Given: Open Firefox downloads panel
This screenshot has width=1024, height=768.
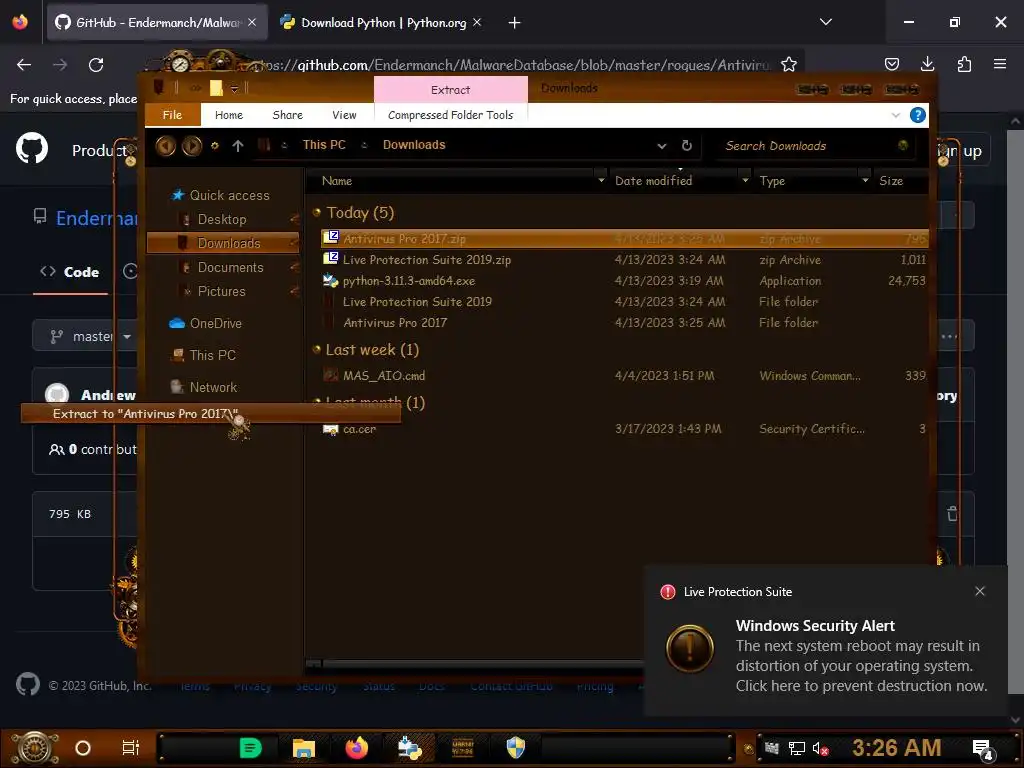Looking at the screenshot, I should pyautogui.click(x=927, y=64).
